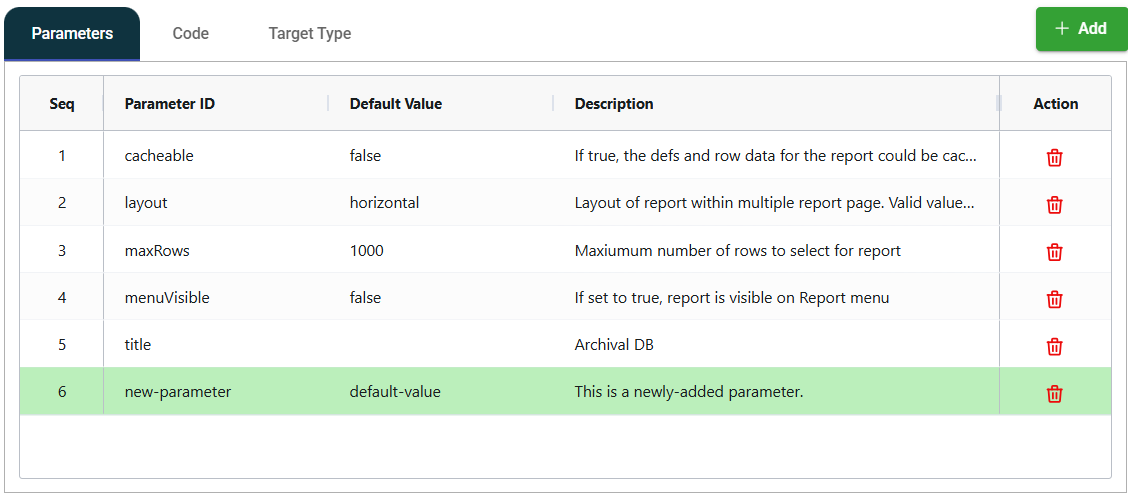The height and width of the screenshot is (496, 1128).
Task: Open the Target Type tab
Action: click(309, 33)
